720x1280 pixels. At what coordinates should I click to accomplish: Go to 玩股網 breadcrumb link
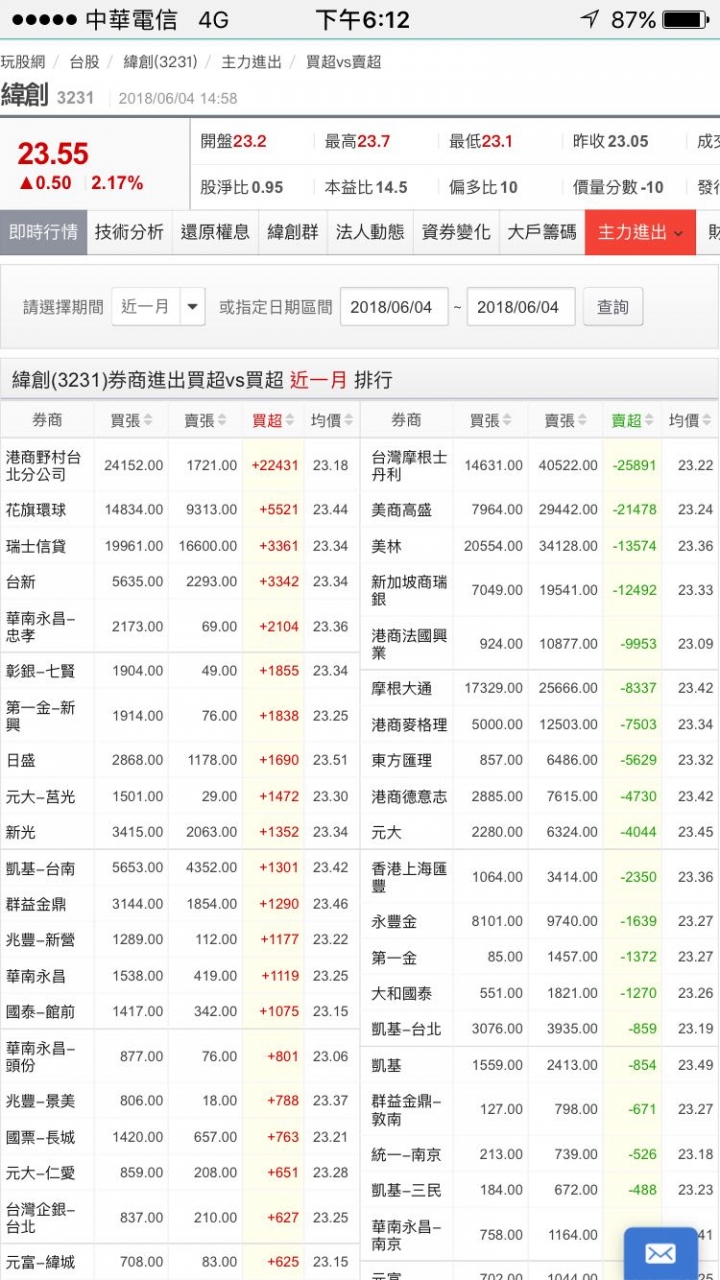(22, 62)
